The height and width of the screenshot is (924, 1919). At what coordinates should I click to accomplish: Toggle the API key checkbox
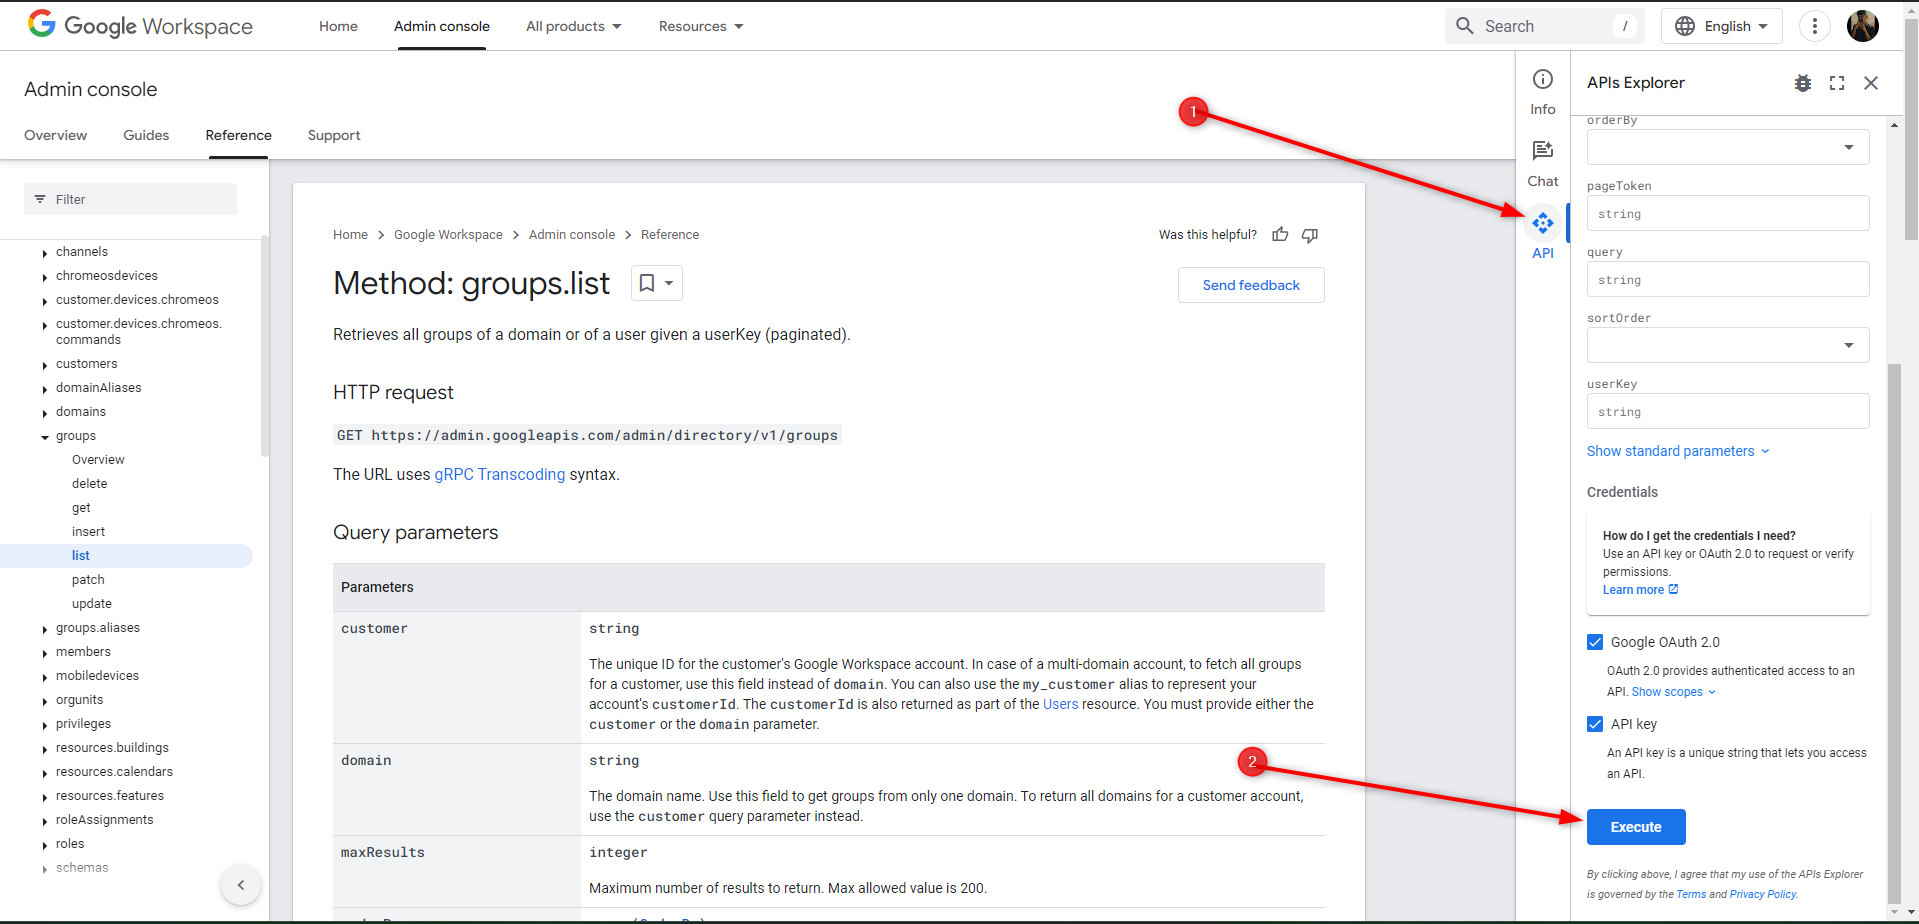1595,724
